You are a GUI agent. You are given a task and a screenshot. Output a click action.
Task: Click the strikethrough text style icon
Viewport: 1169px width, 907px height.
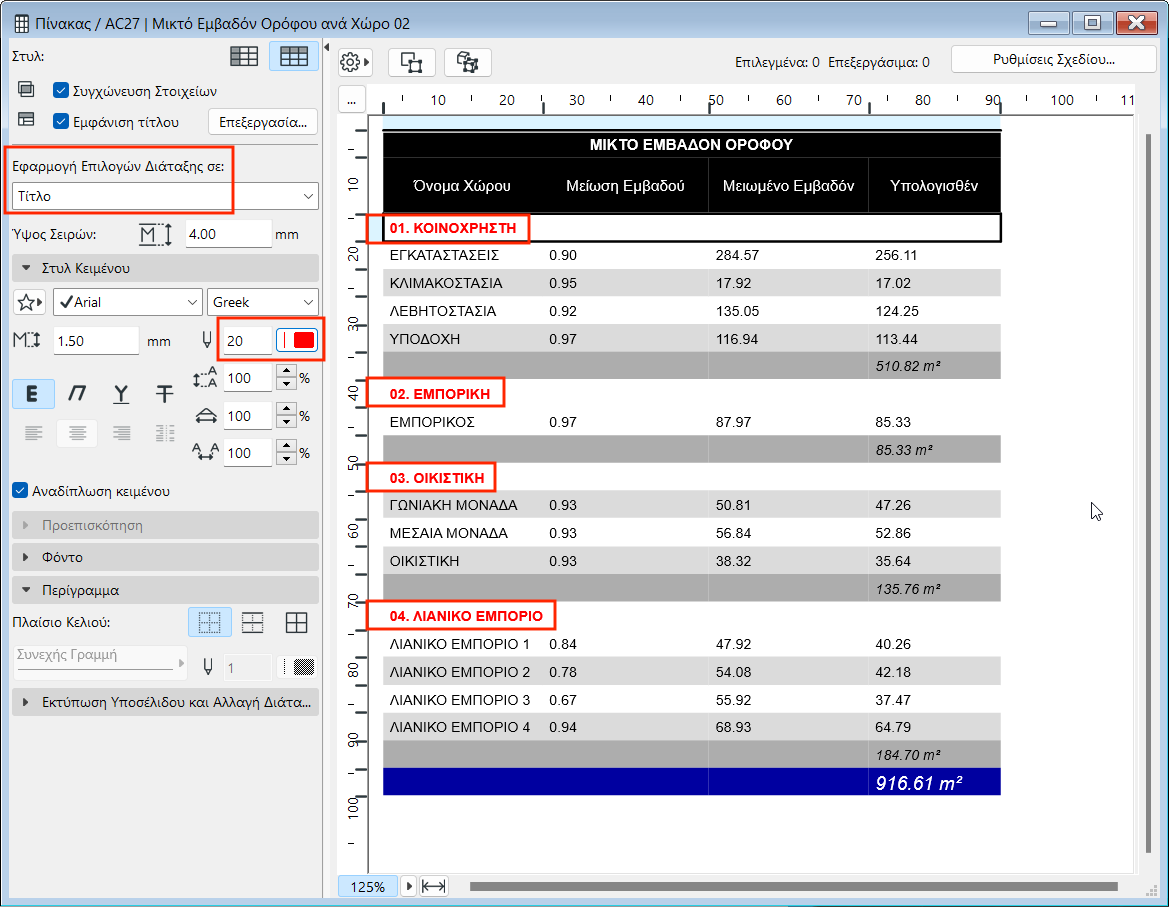[x=165, y=394]
